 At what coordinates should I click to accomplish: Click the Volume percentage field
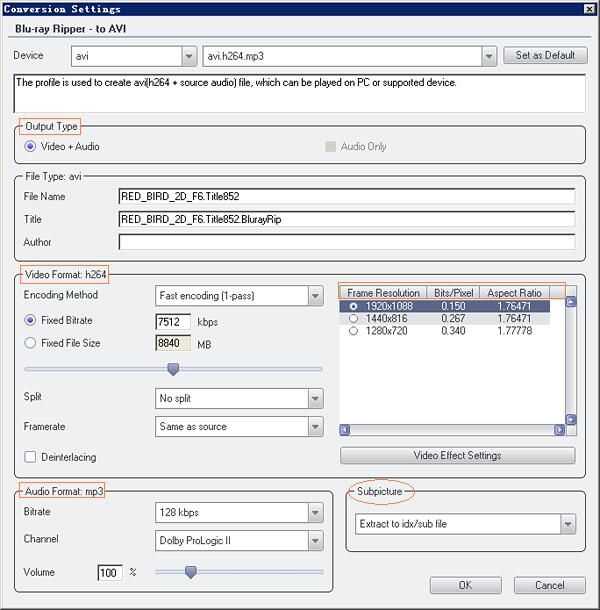click(109, 573)
